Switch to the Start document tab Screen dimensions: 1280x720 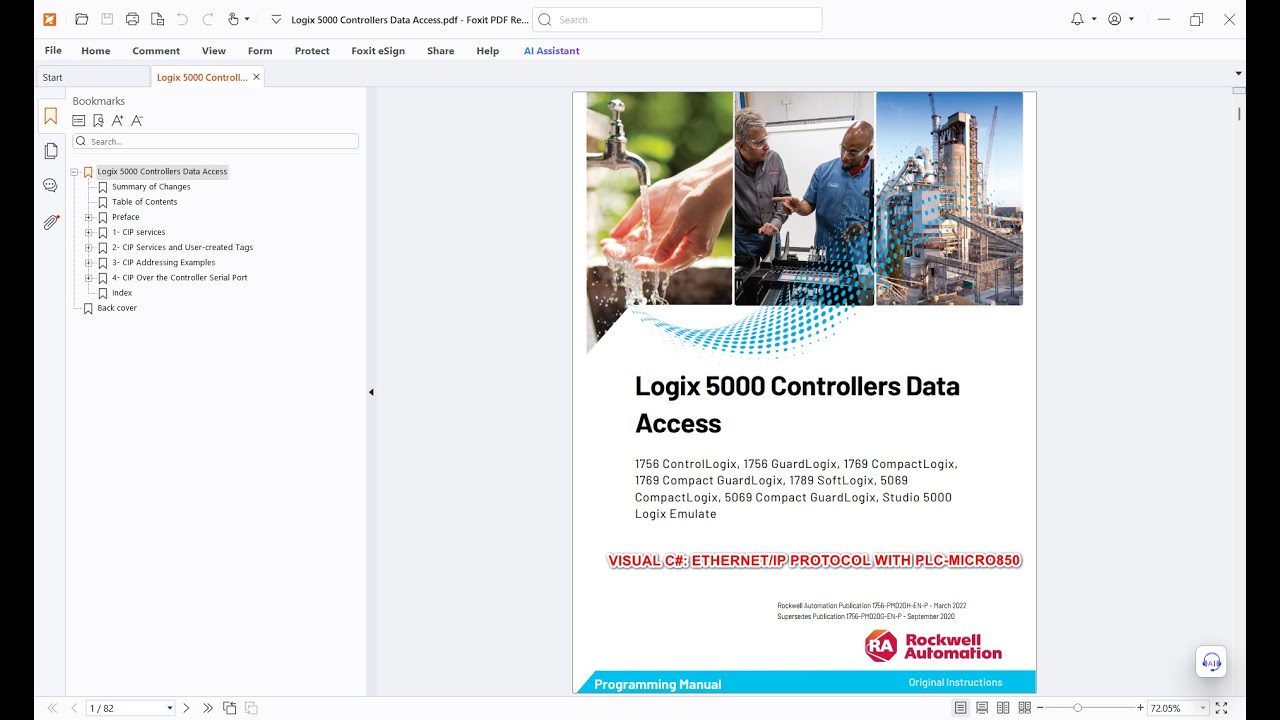pyautogui.click(x=92, y=77)
